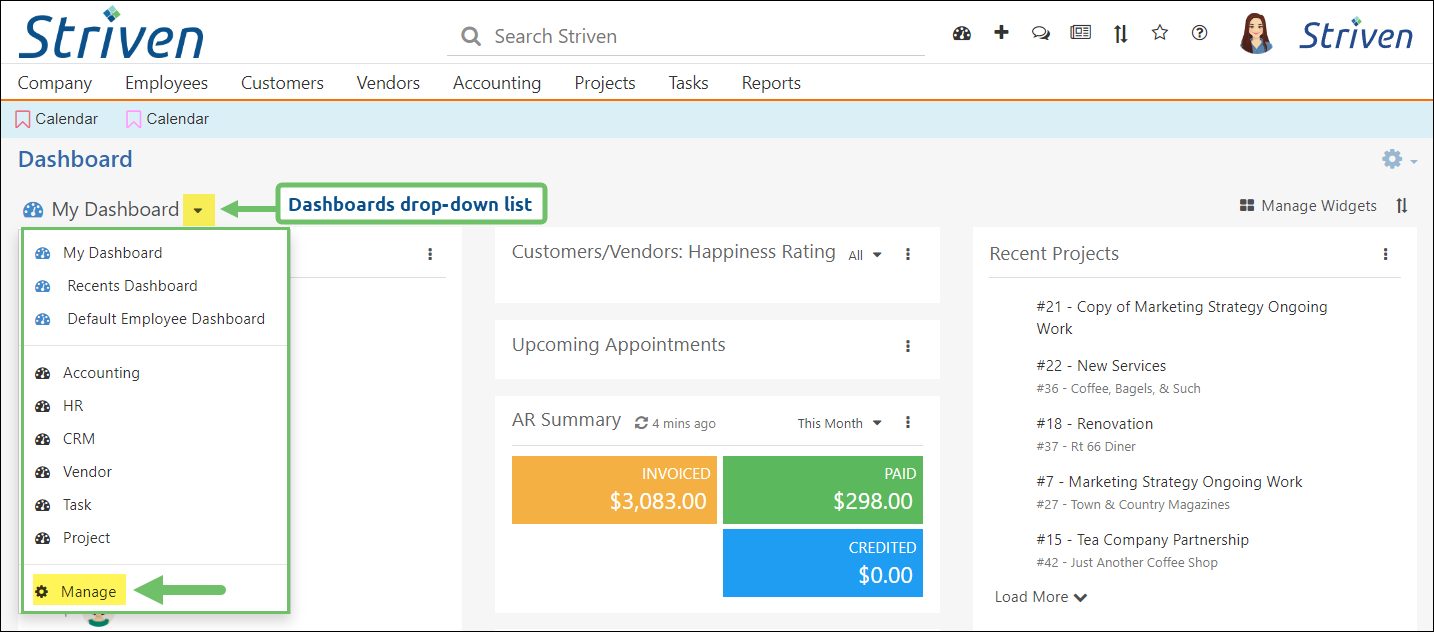1434x632 pixels.
Task: Open the help question mark icon
Action: point(1200,33)
